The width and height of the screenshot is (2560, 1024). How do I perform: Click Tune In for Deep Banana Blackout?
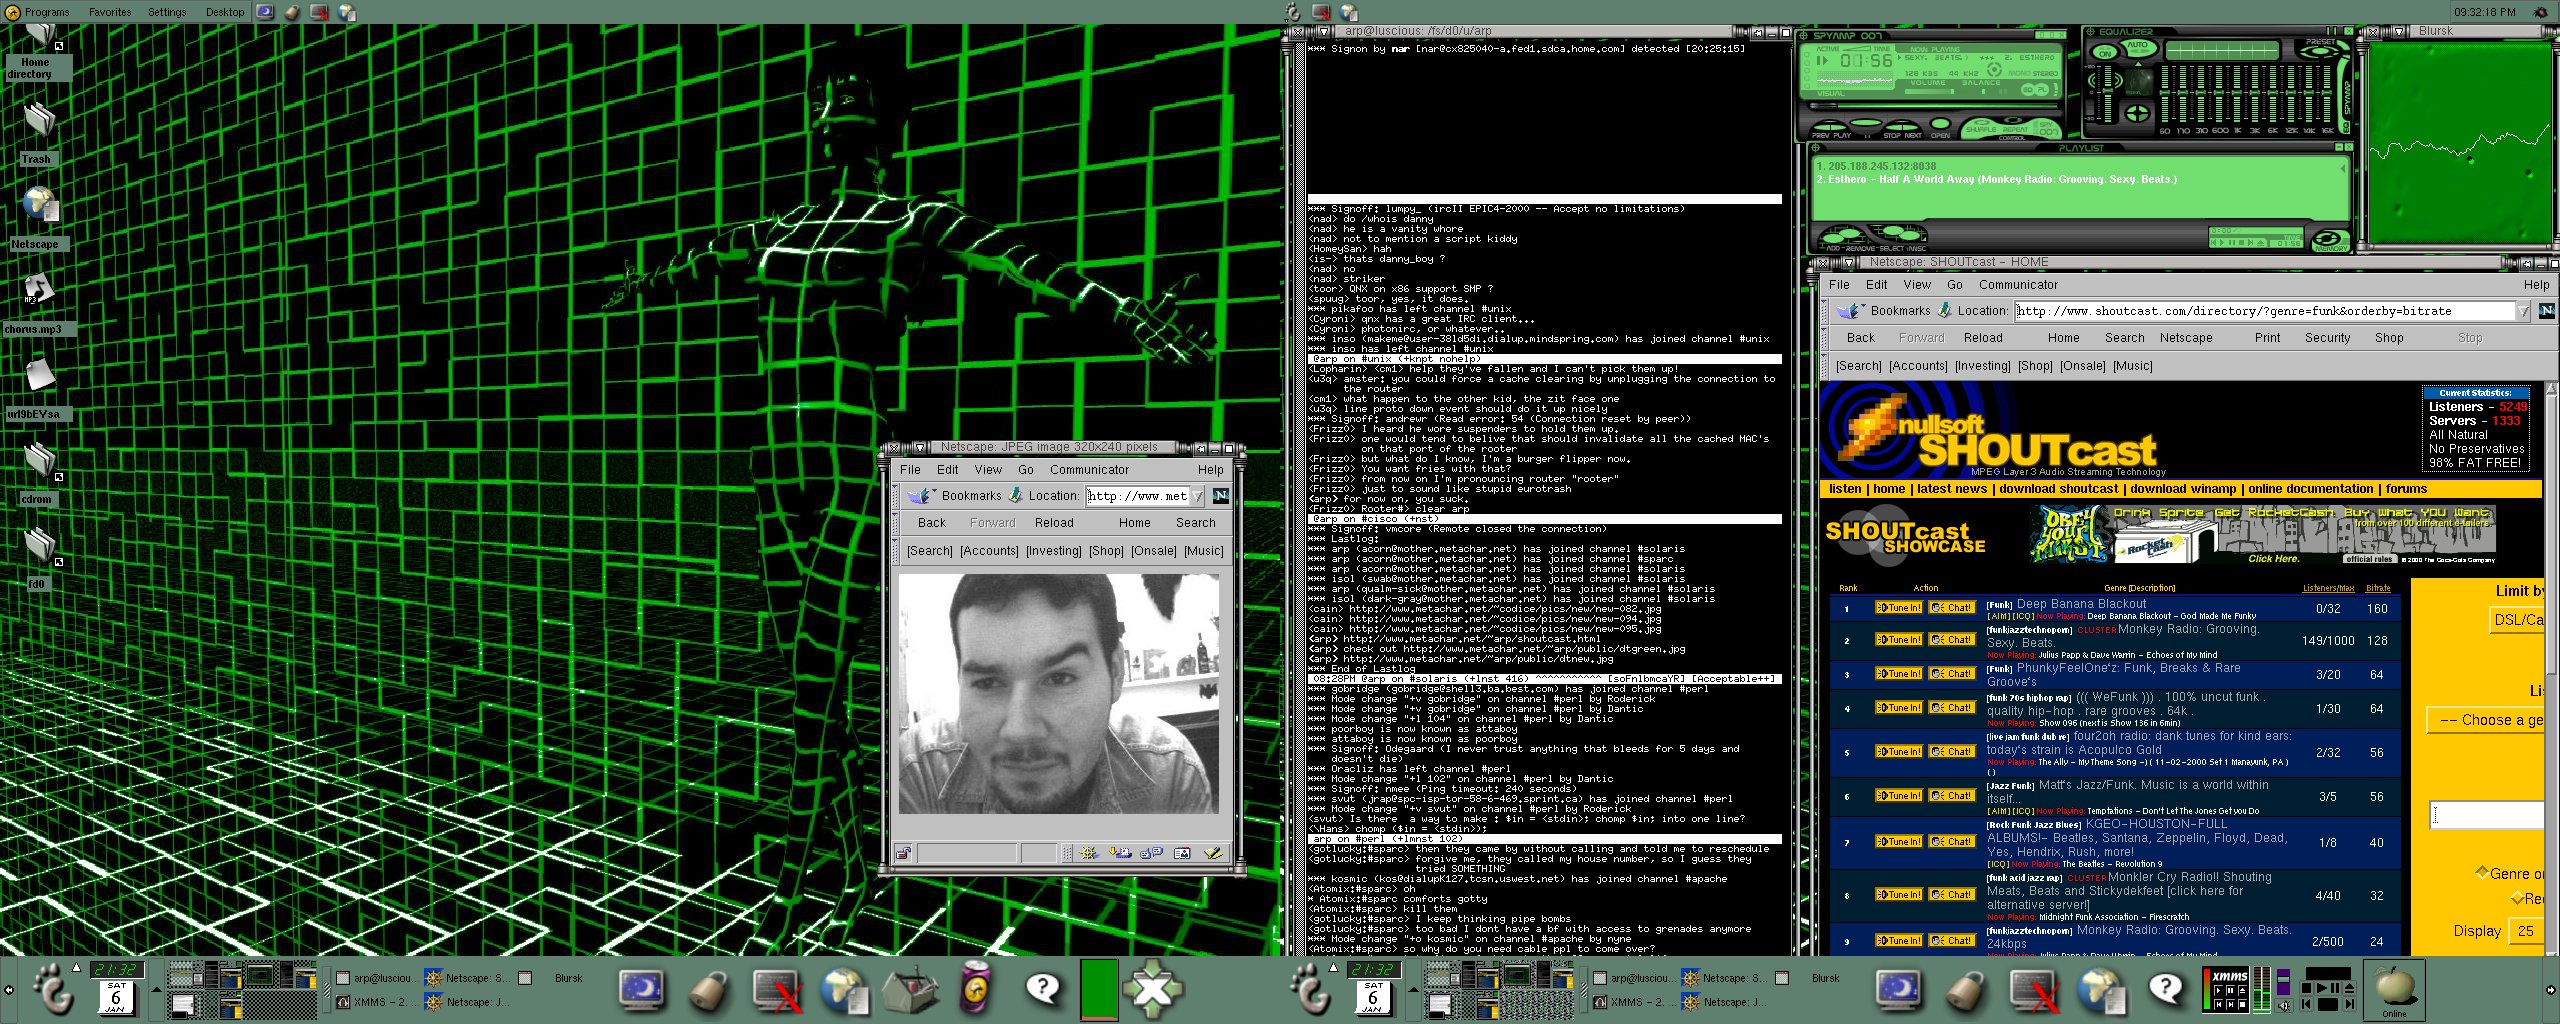[1898, 608]
